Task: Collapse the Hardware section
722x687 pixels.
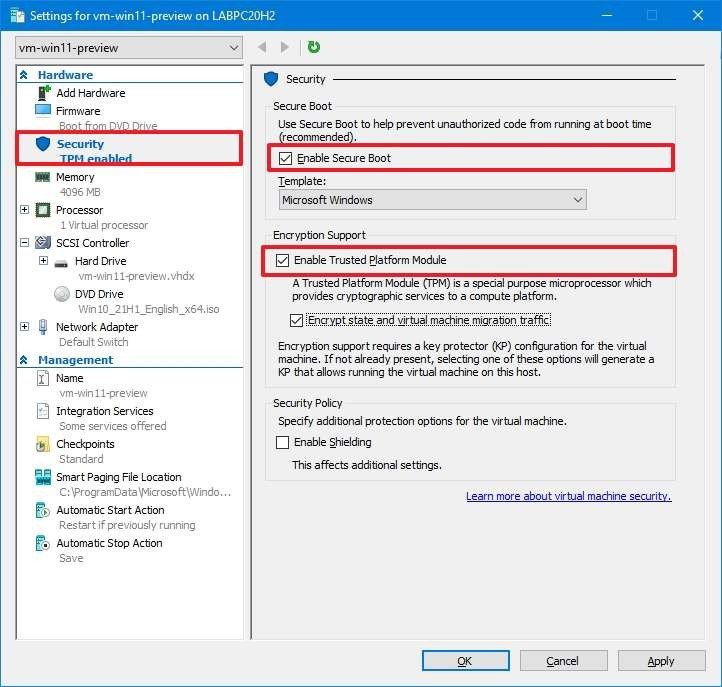Action: coord(24,75)
